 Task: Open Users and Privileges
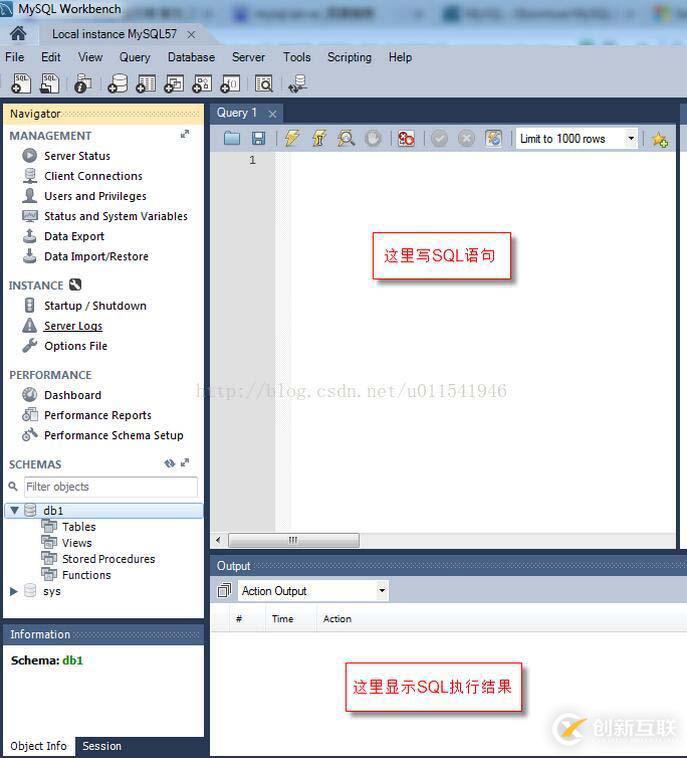point(95,196)
